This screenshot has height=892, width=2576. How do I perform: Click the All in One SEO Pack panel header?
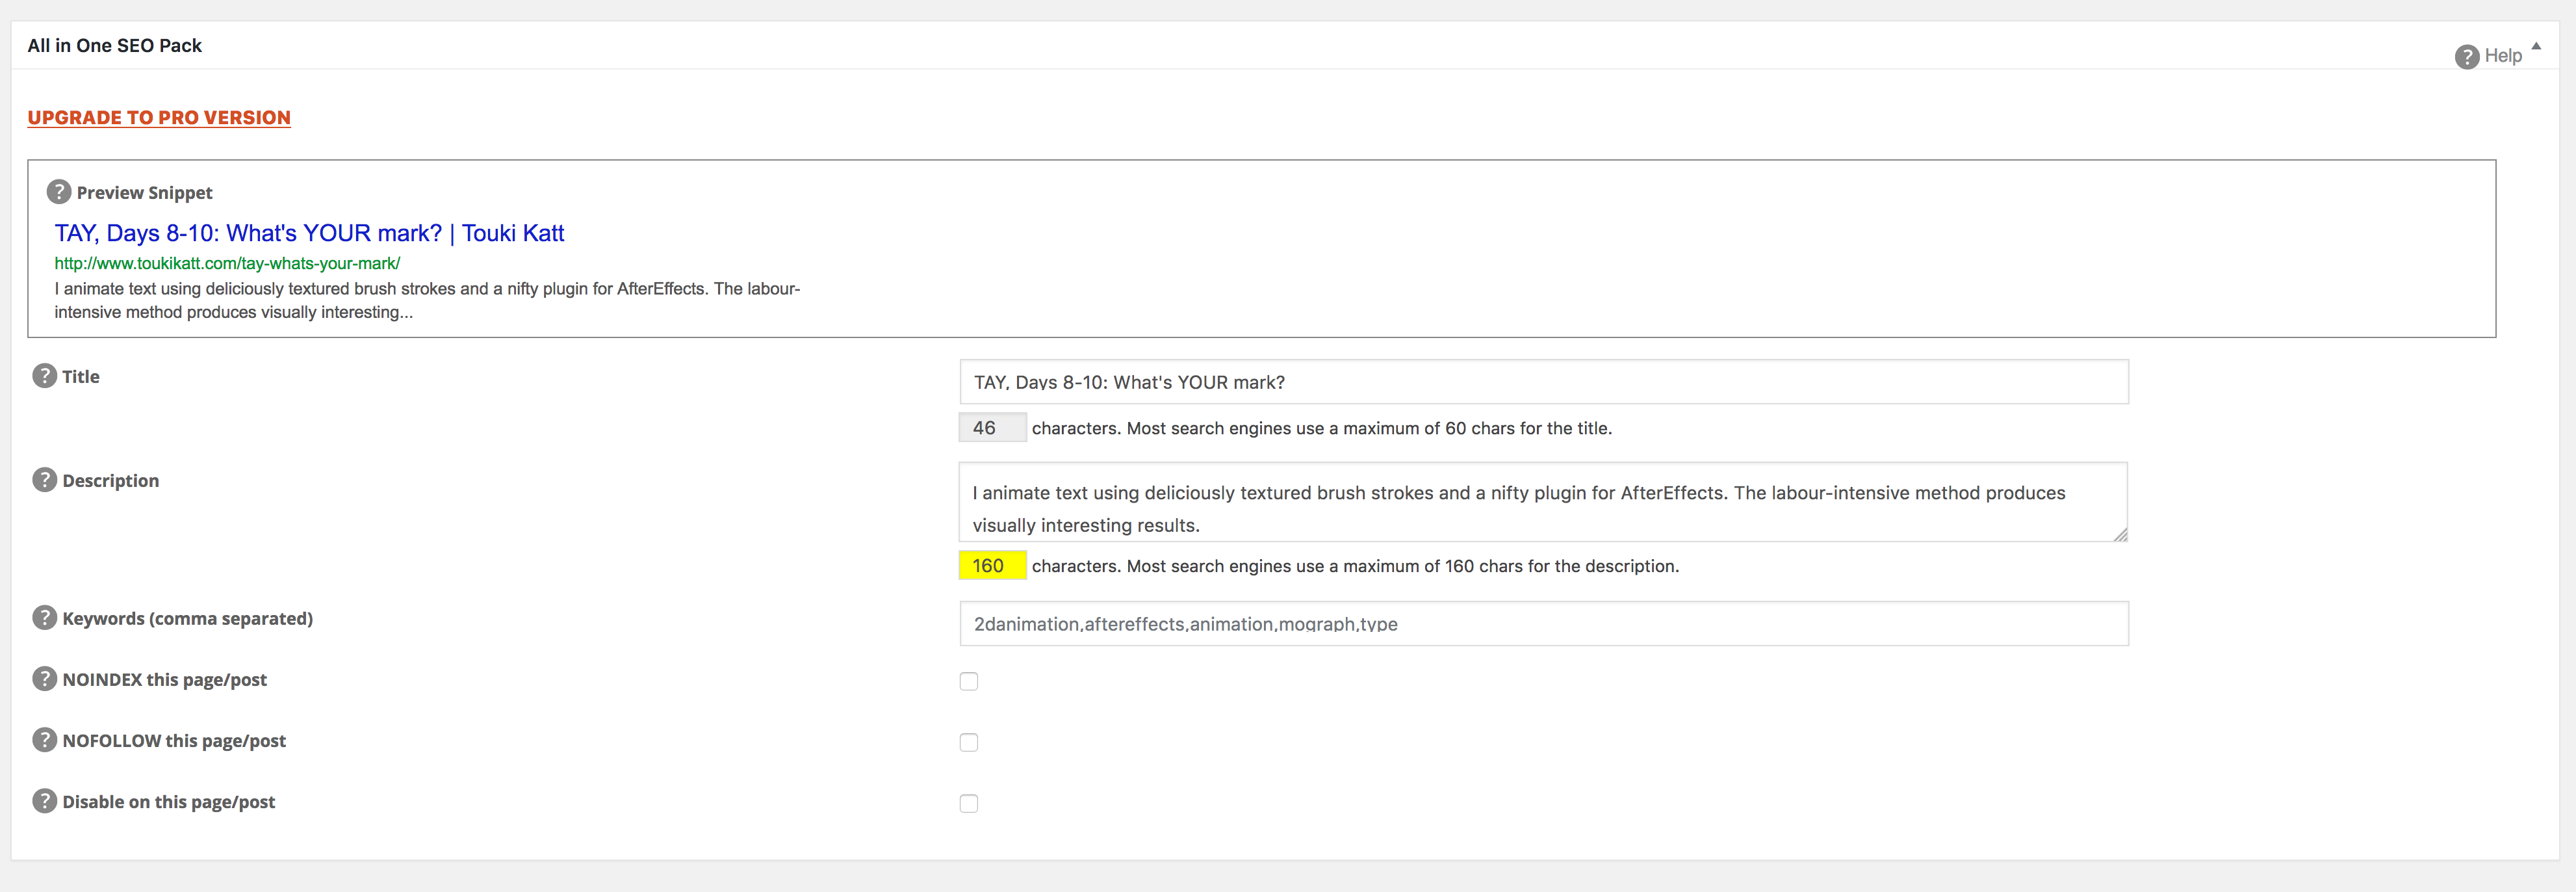click(x=115, y=46)
